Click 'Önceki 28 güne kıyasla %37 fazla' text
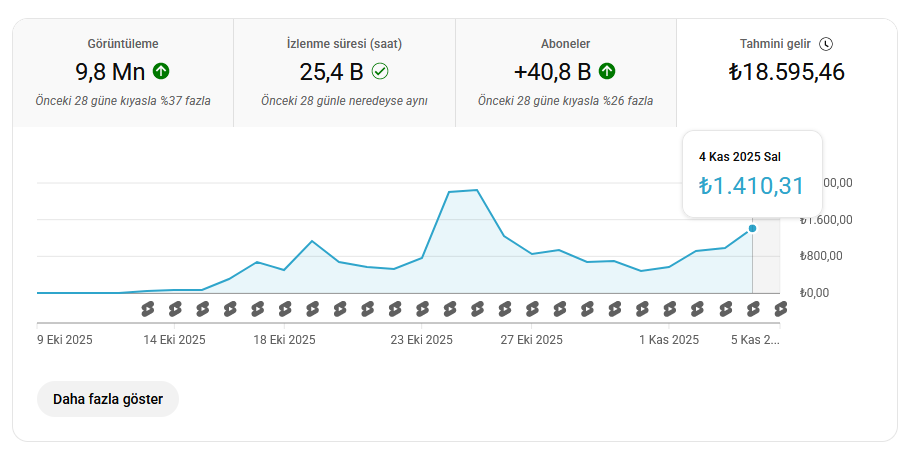Screen dimensions: 910x461 point(123,101)
